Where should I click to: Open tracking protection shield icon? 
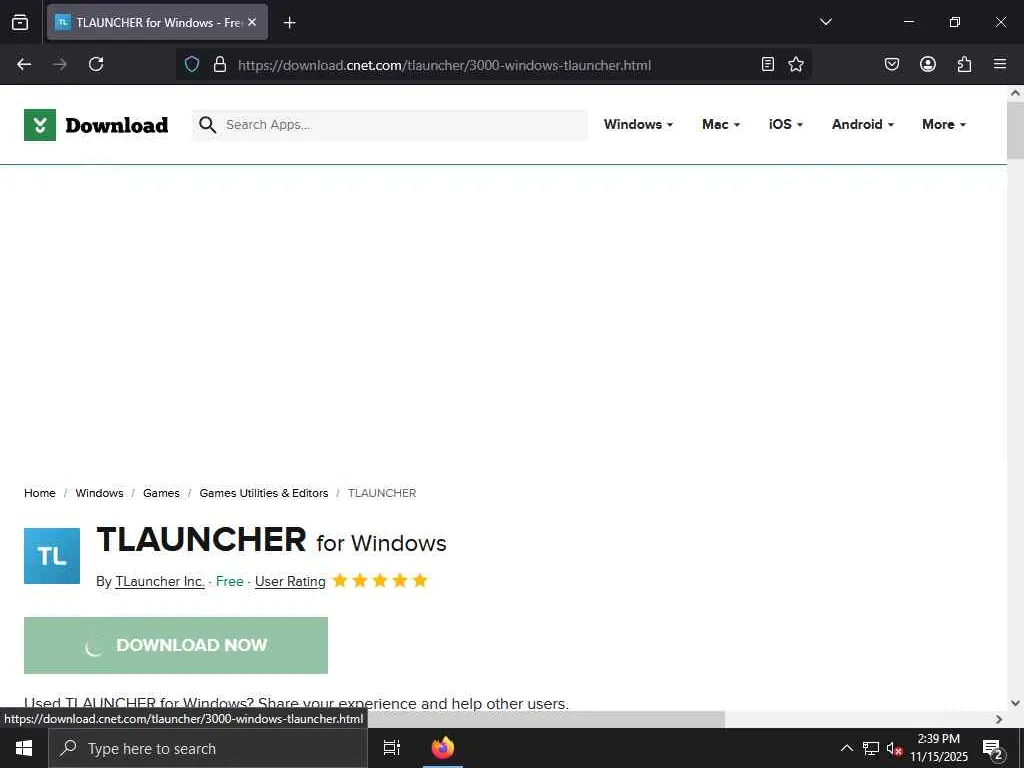click(191, 64)
